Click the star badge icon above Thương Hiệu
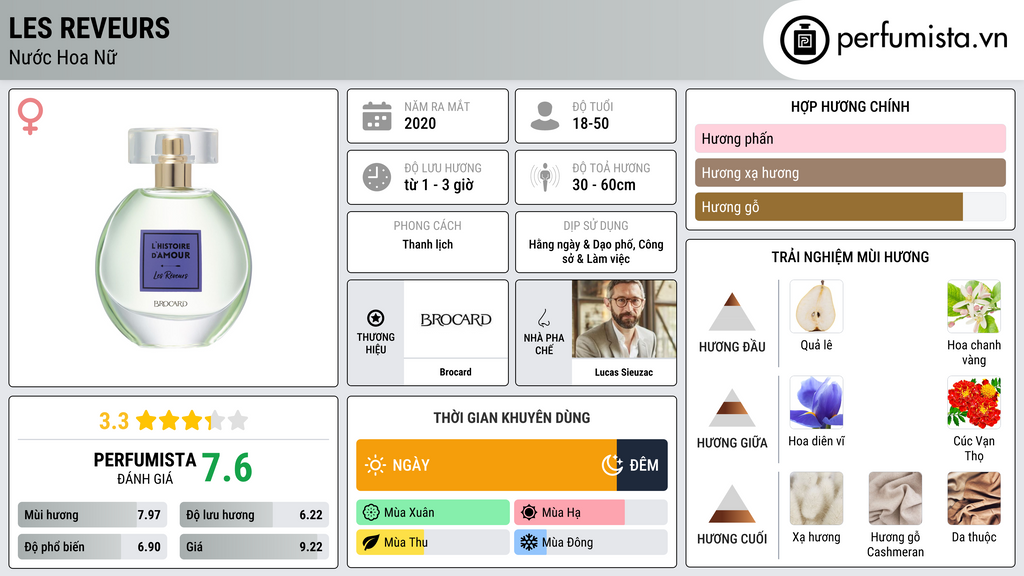Image resolution: width=1024 pixels, height=576 pixels. click(376, 318)
